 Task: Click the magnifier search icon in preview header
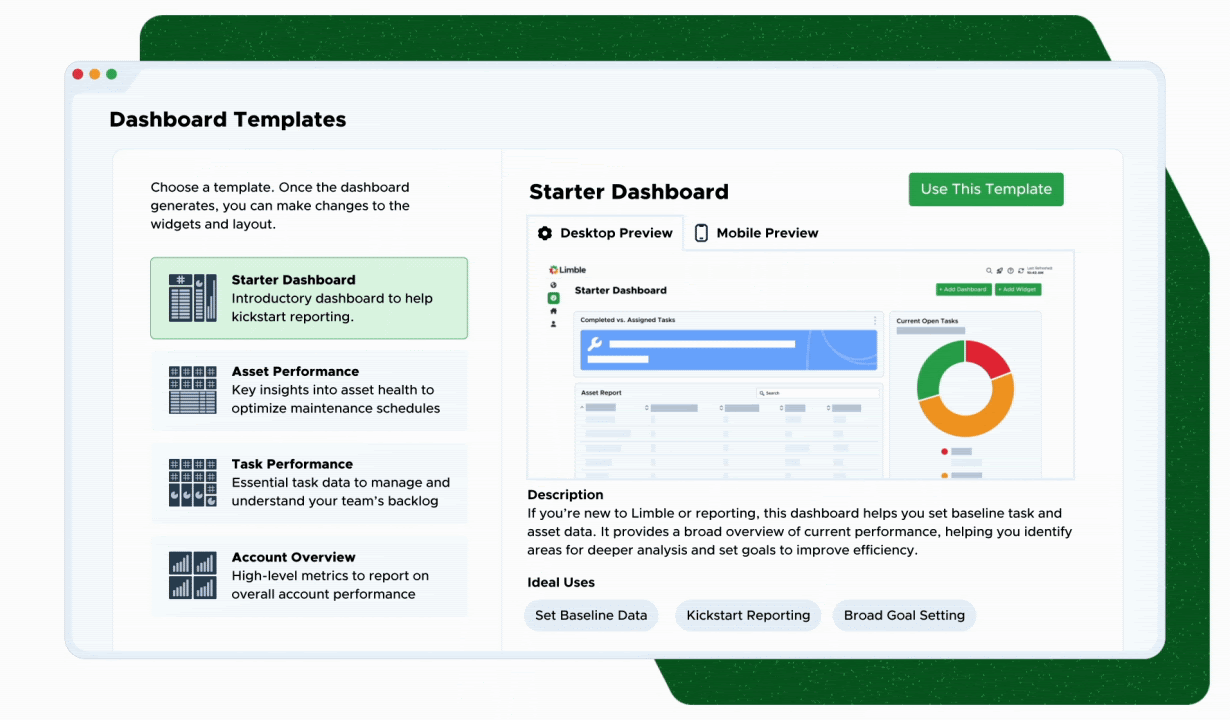[x=989, y=270]
